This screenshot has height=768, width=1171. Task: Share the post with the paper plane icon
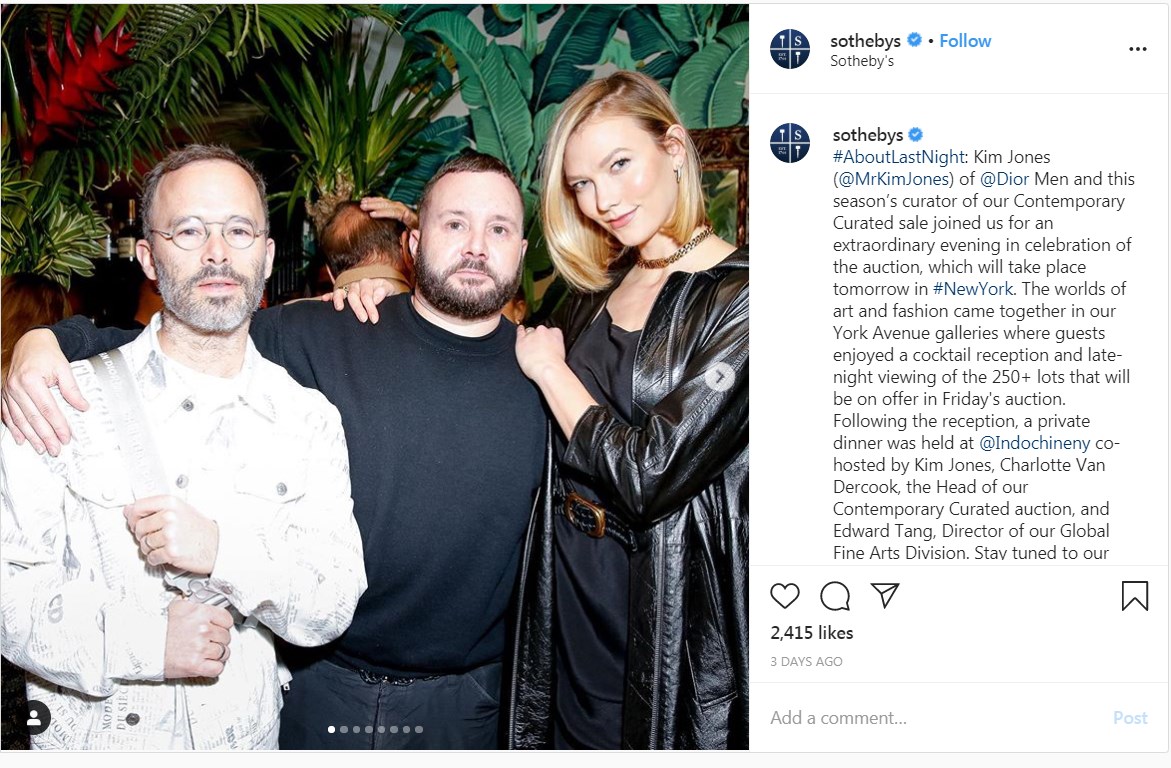(x=885, y=595)
